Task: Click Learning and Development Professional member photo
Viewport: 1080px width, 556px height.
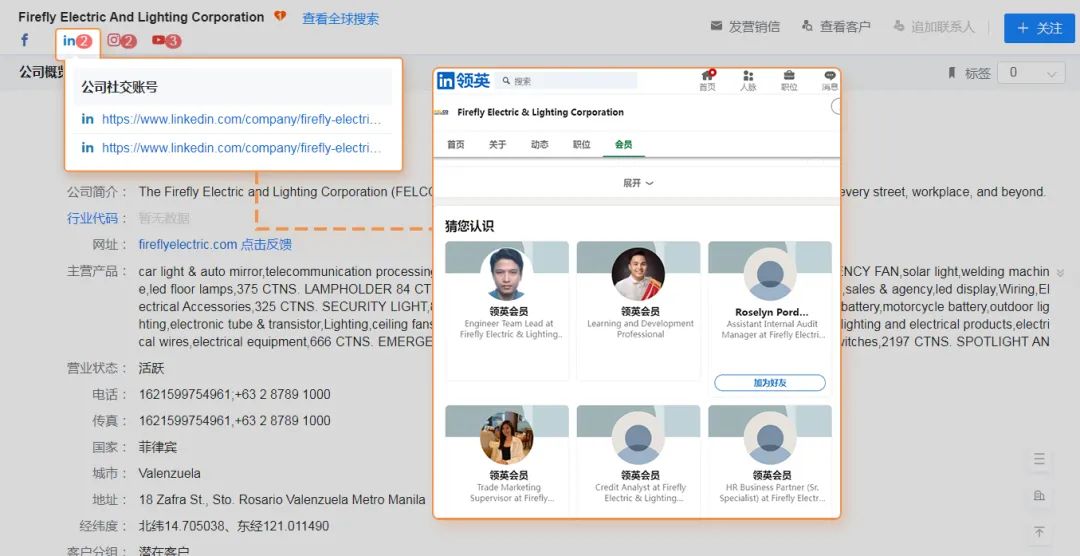Action: pyautogui.click(x=638, y=274)
